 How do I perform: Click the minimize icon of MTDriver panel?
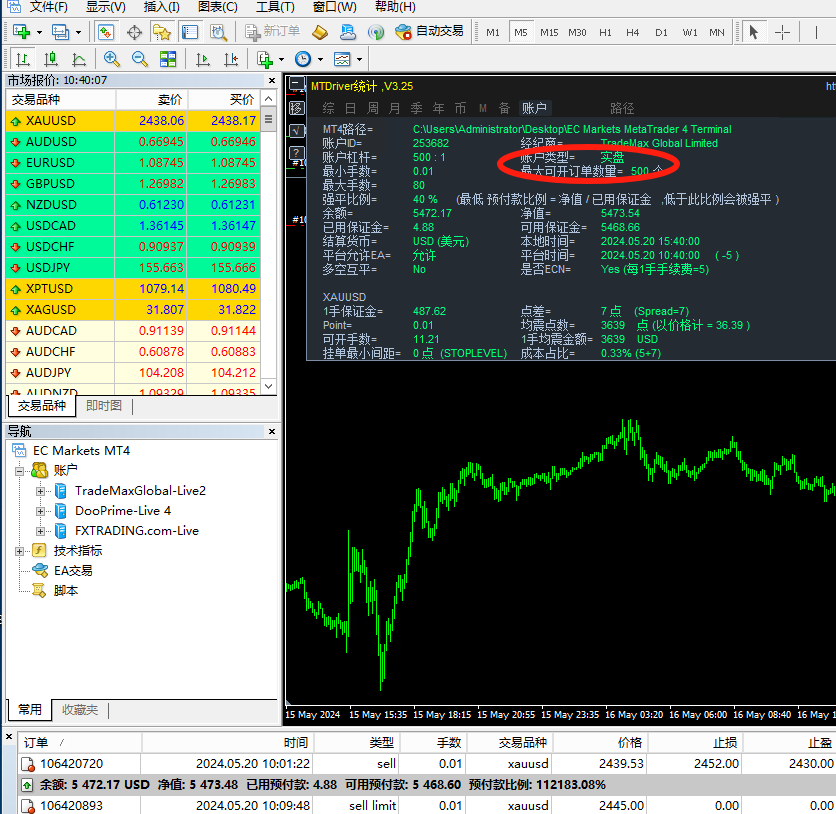click(296, 85)
